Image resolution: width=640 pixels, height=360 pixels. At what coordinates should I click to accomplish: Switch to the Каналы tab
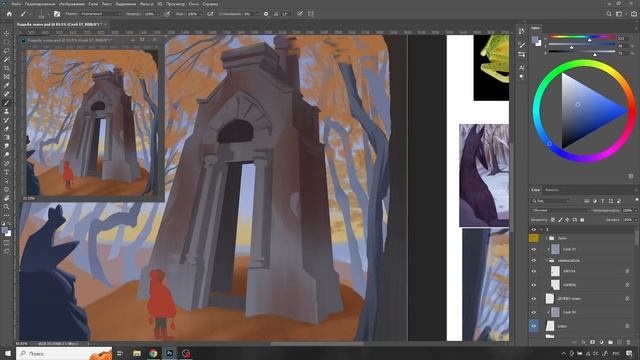[x=551, y=190]
